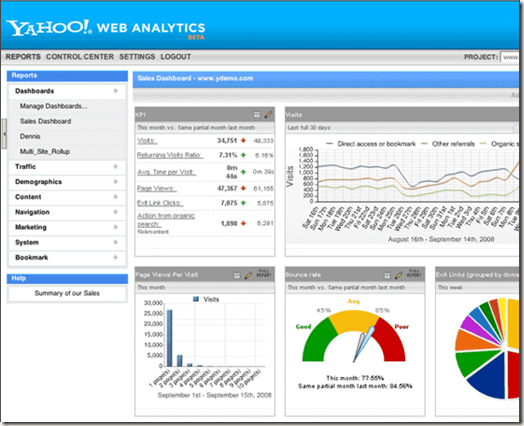Click the Project input field

(510, 57)
